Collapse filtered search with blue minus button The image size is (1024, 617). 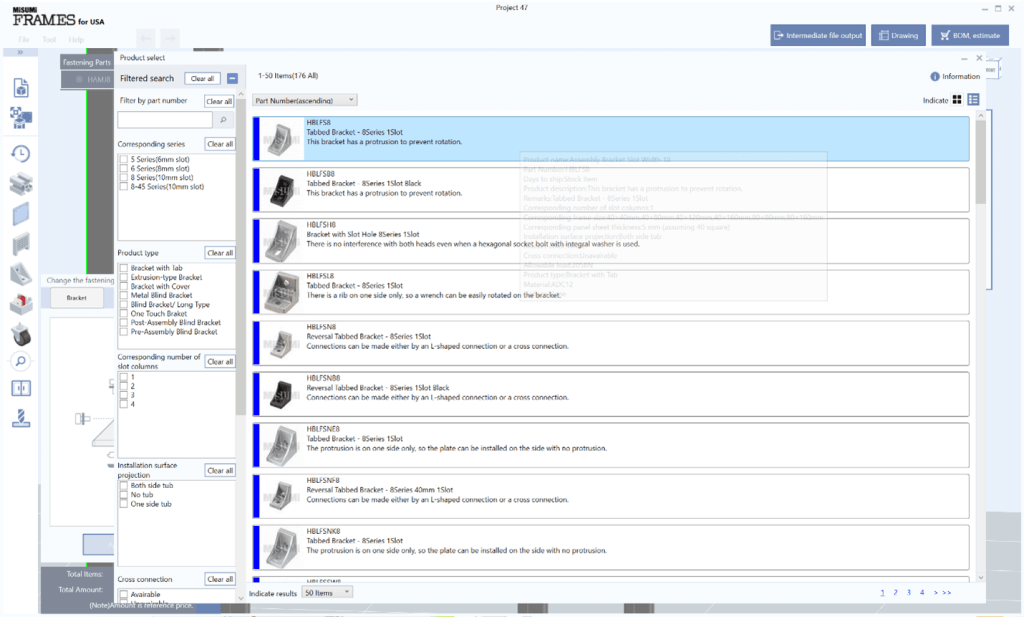click(232, 78)
